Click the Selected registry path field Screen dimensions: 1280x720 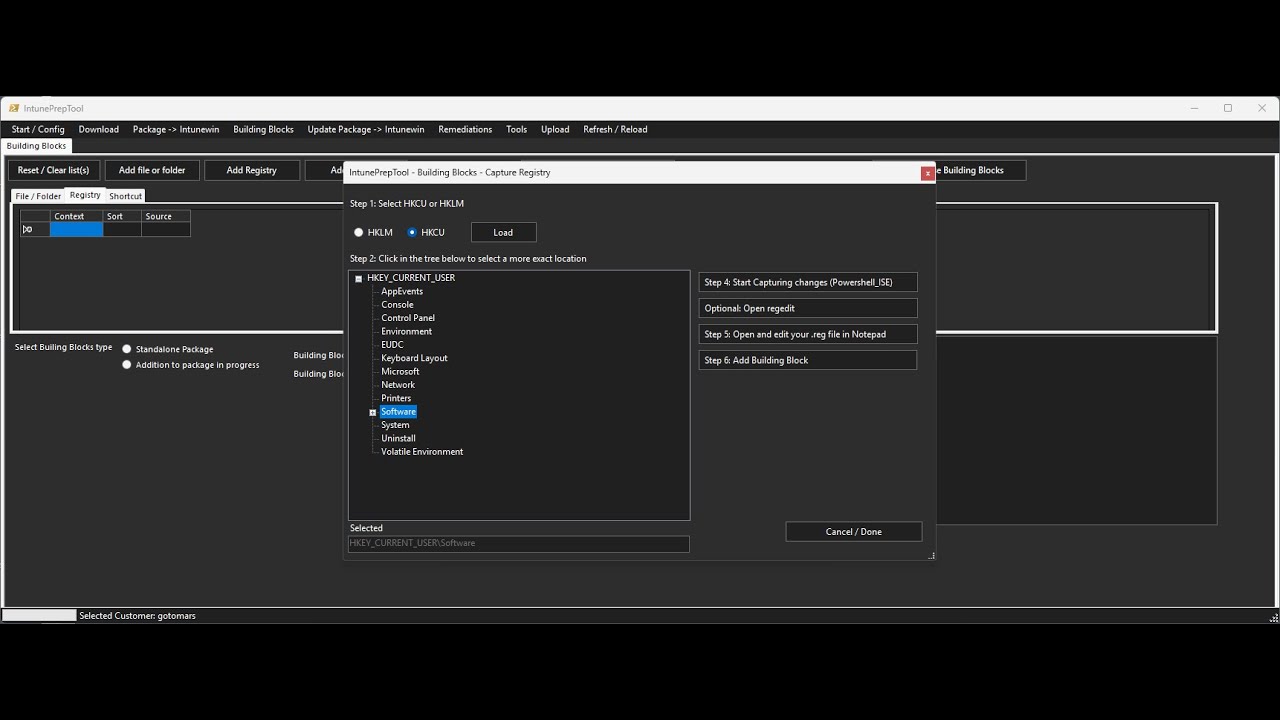518,543
